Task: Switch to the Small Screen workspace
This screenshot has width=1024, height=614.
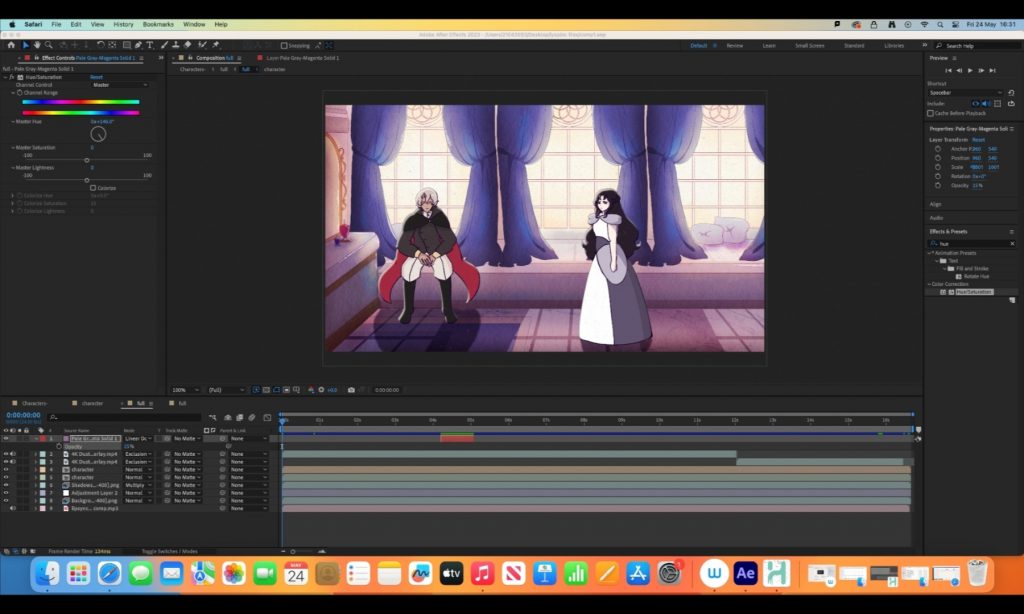Action: click(809, 46)
